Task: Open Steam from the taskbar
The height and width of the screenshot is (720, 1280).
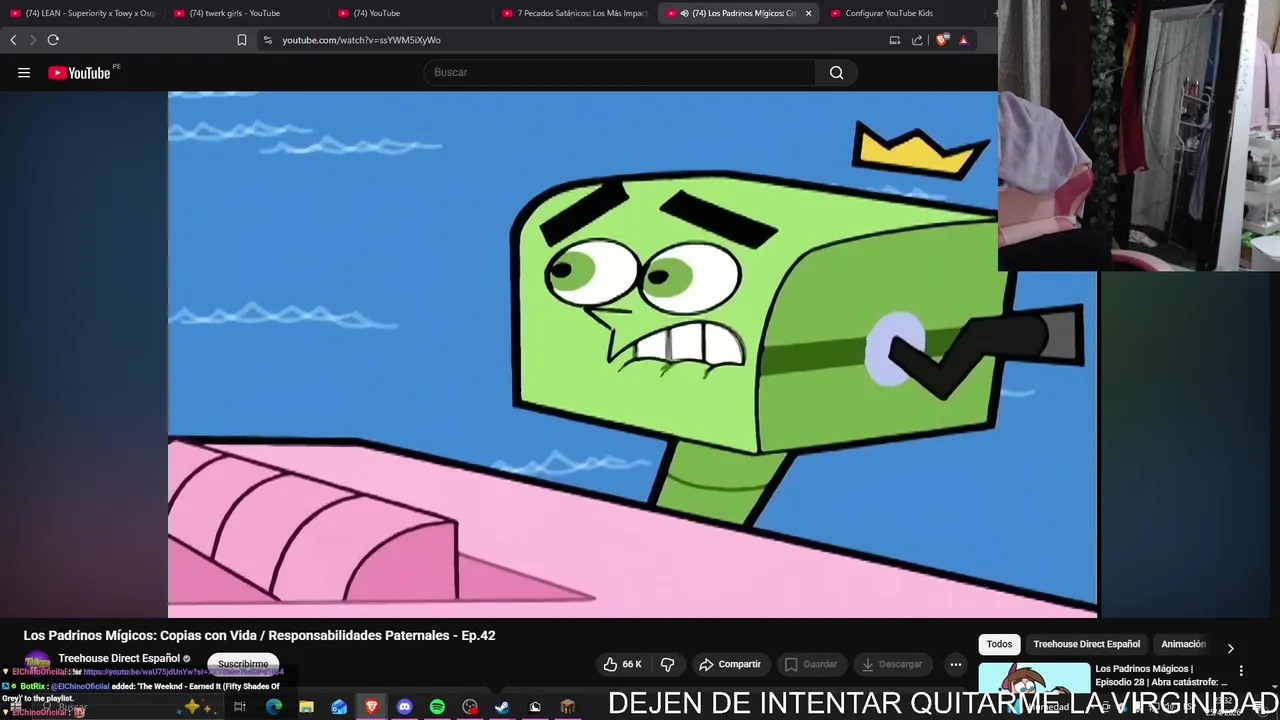Action: click(x=502, y=707)
